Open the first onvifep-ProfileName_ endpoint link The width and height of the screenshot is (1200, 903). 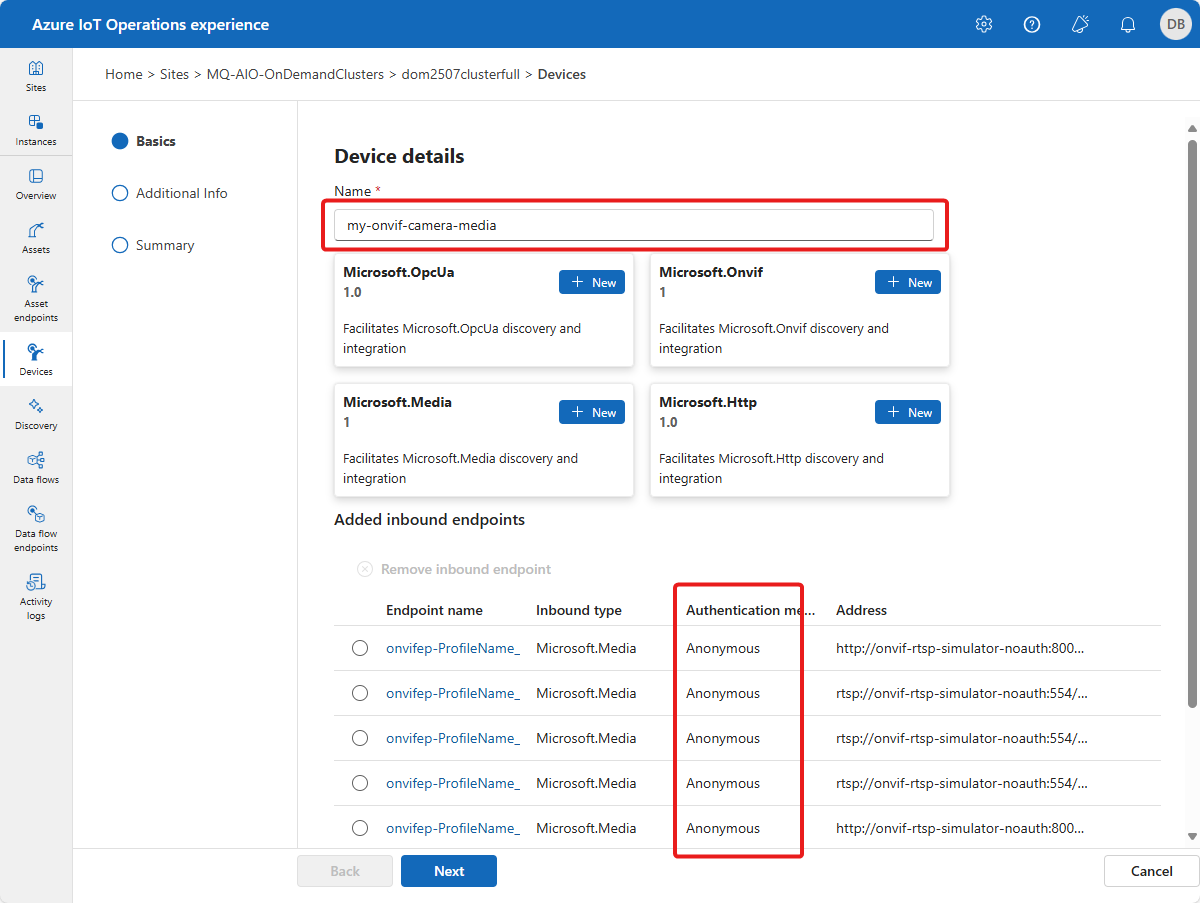click(453, 648)
